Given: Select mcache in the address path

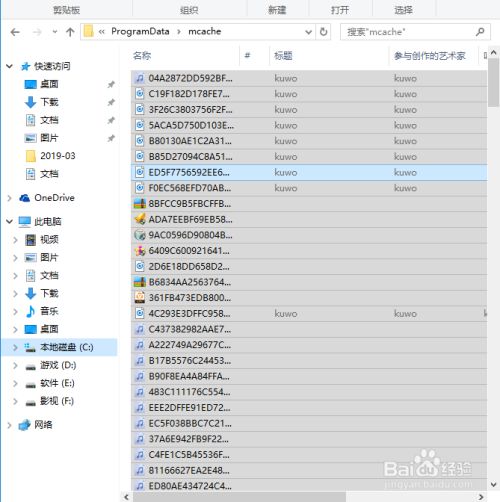Looking at the screenshot, I should pyautogui.click(x=205, y=31).
